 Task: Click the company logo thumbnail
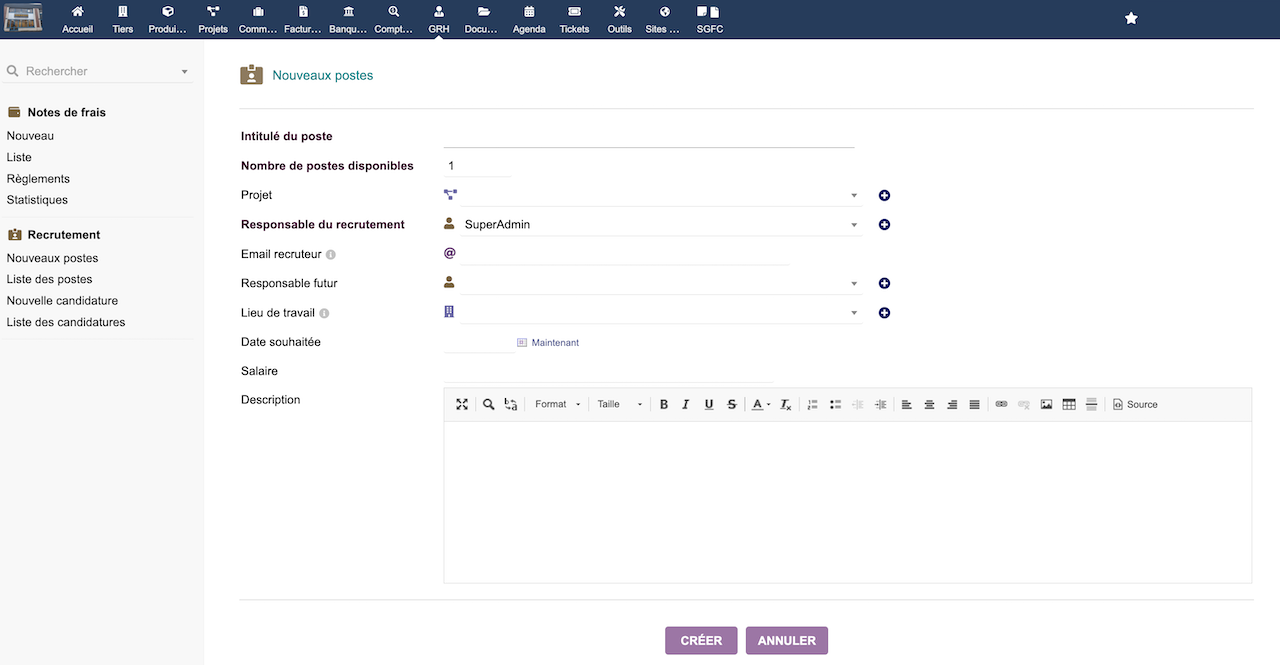24,19
